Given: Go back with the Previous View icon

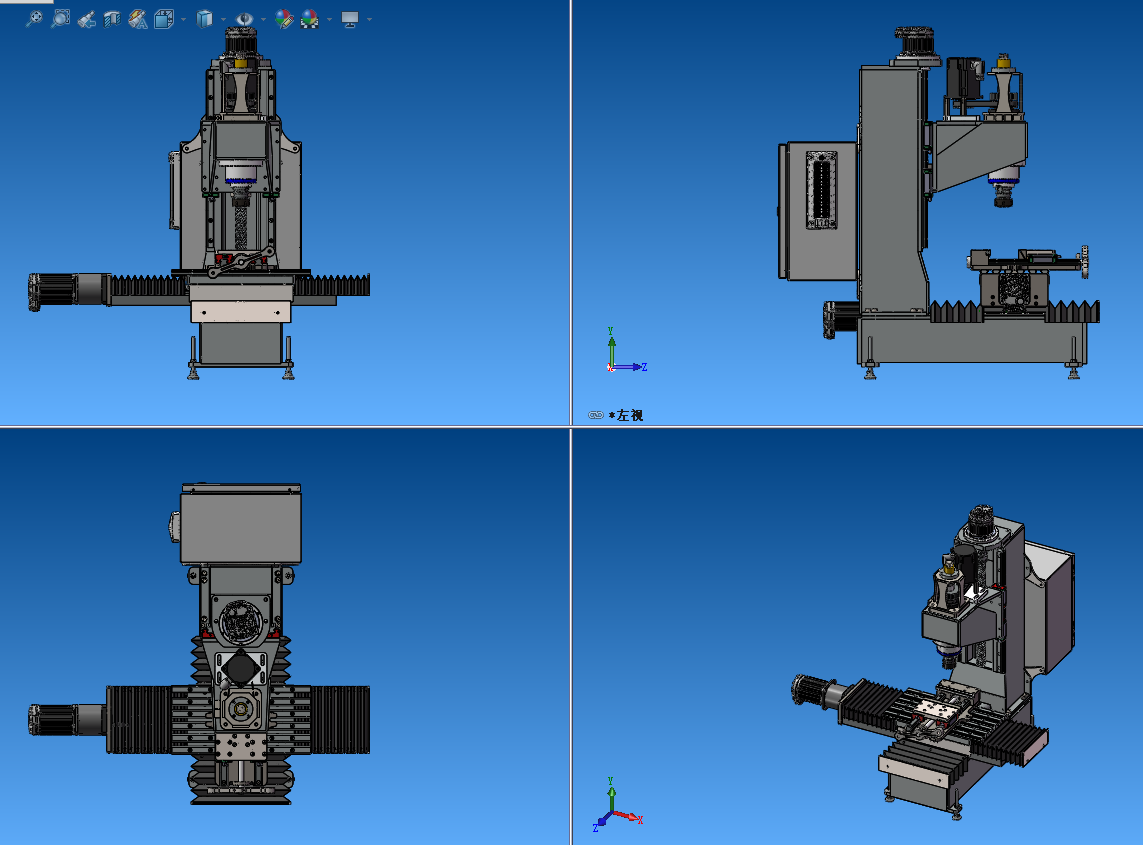Looking at the screenshot, I should point(87,18).
